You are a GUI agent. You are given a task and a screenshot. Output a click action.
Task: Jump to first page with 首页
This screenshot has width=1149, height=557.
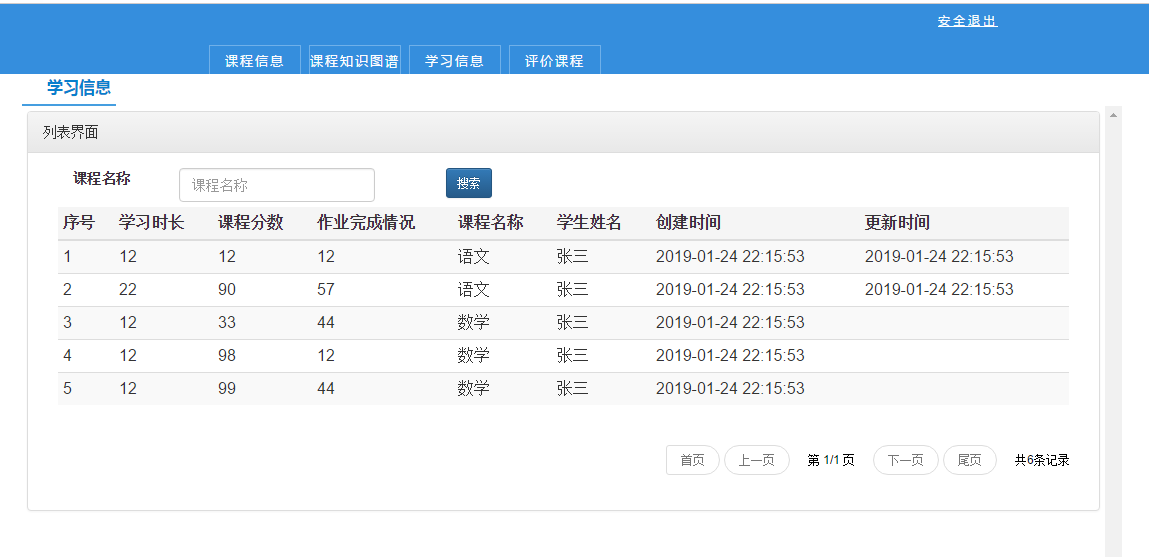click(692, 460)
